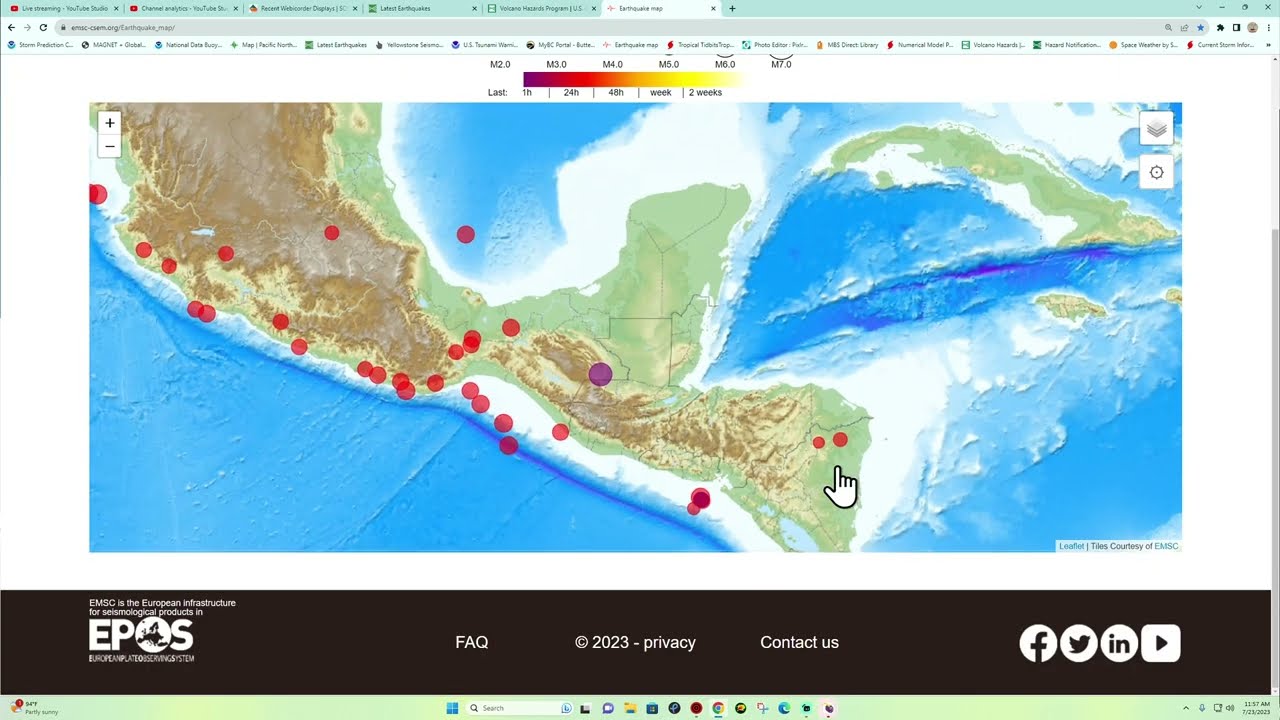Open EMSC LinkedIn page icon

coord(1120,643)
